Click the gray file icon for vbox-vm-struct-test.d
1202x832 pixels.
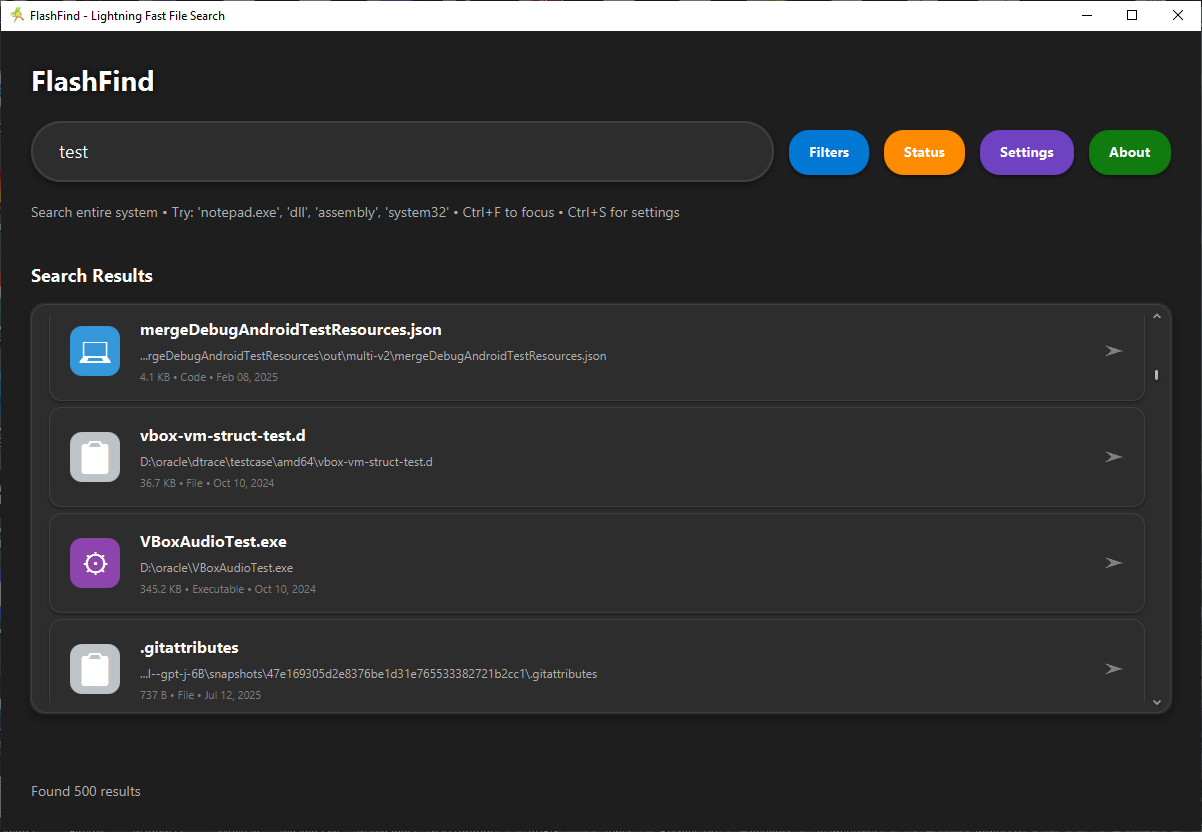[95, 457]
